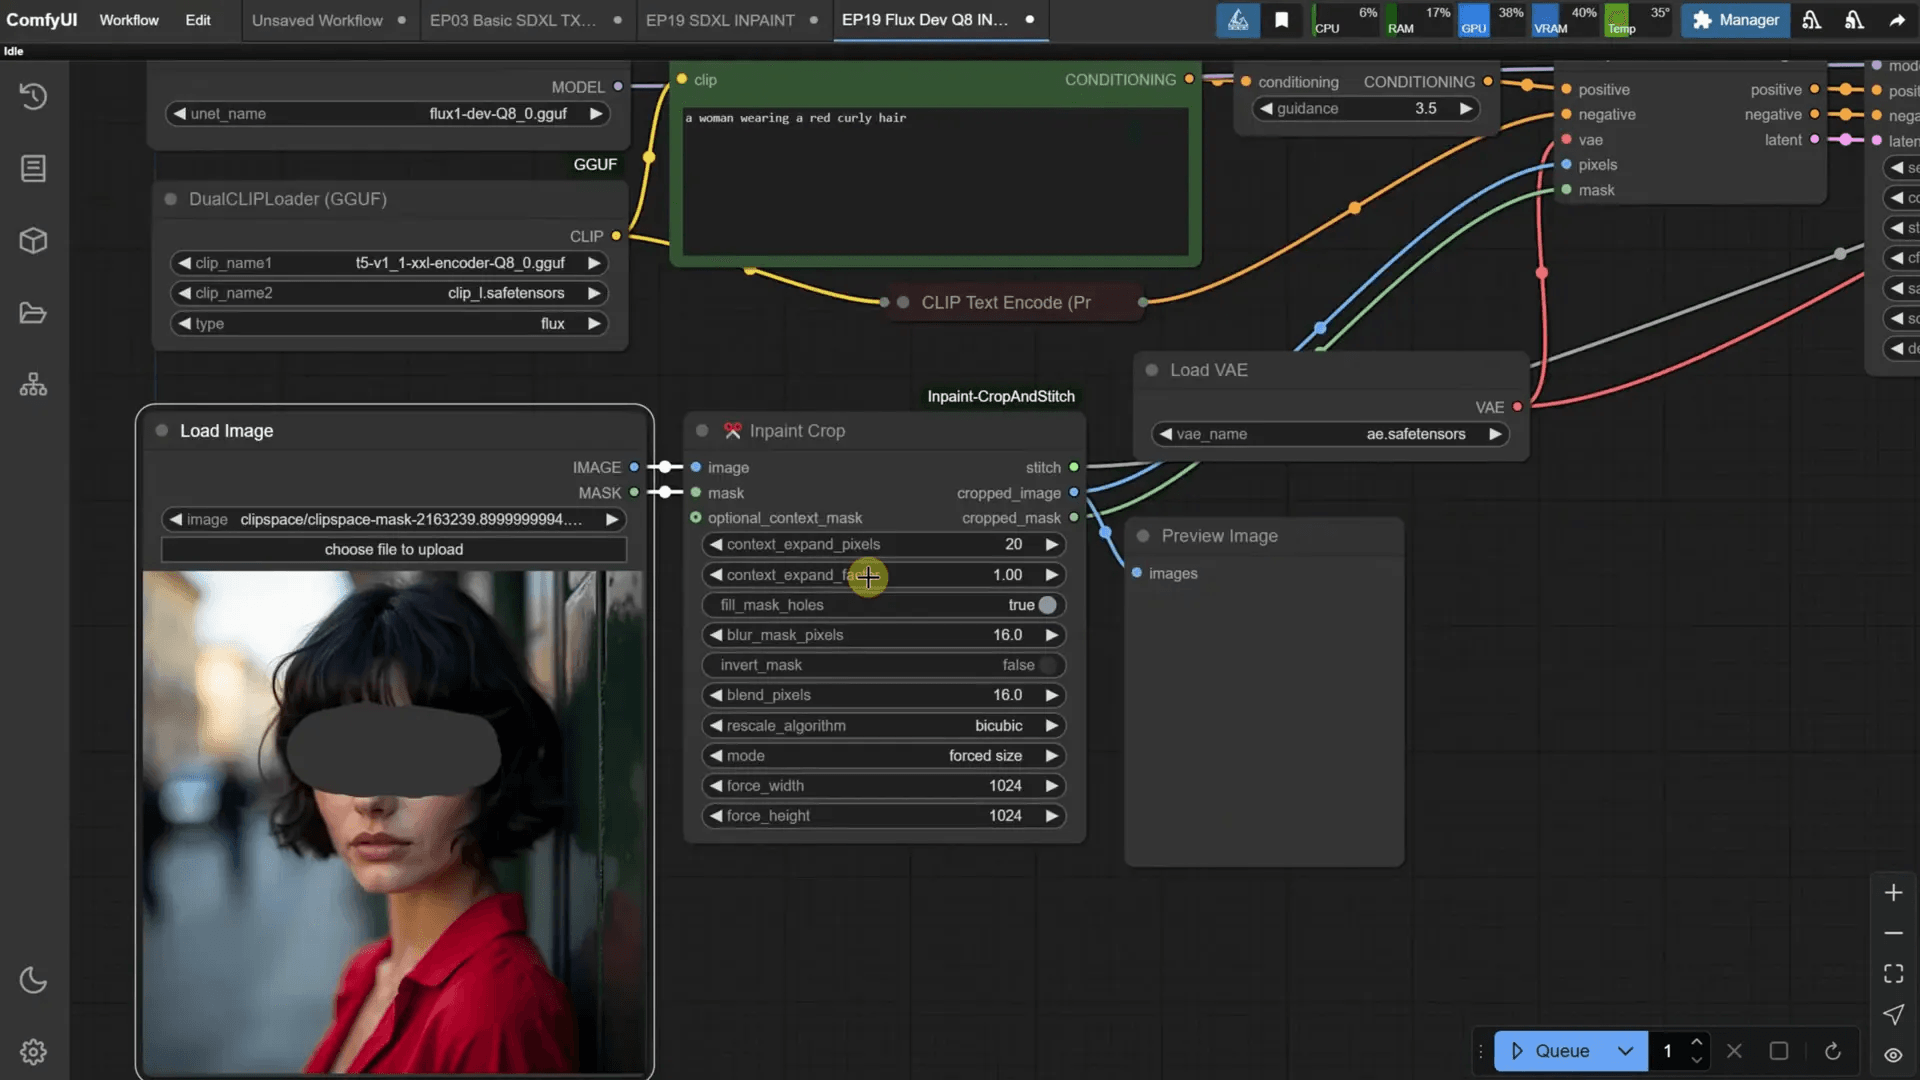Click the first runner icon after Manager
This screenshot has height=1080, width=1920.
click(1811, 20)
